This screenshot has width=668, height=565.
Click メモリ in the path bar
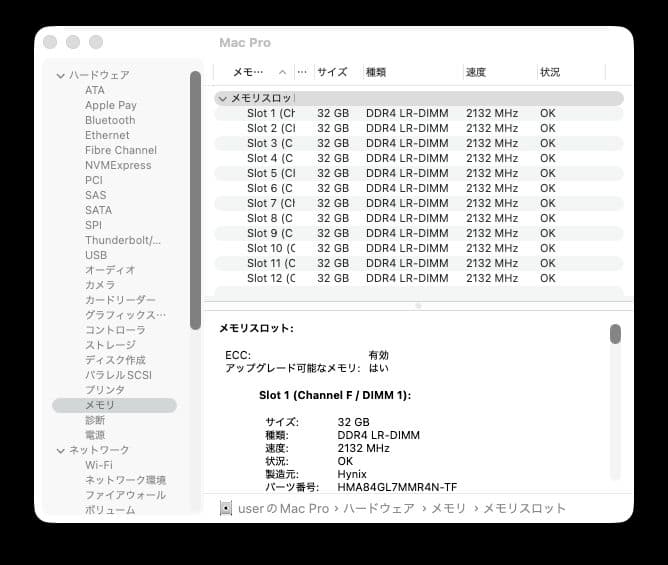point(449,509)
